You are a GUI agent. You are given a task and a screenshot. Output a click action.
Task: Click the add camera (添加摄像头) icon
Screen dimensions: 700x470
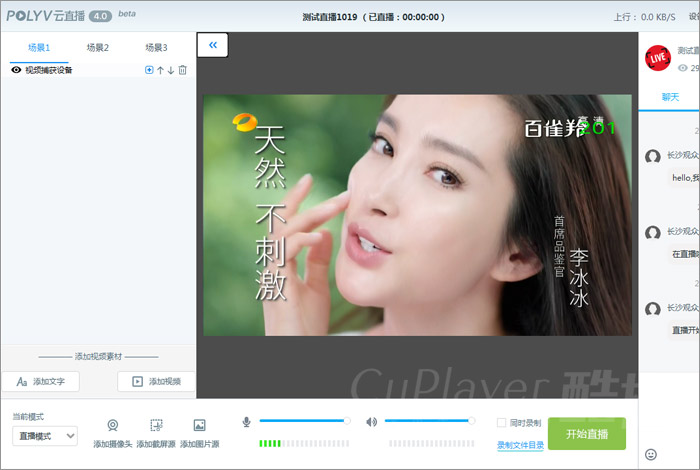(x=113, y=425)
